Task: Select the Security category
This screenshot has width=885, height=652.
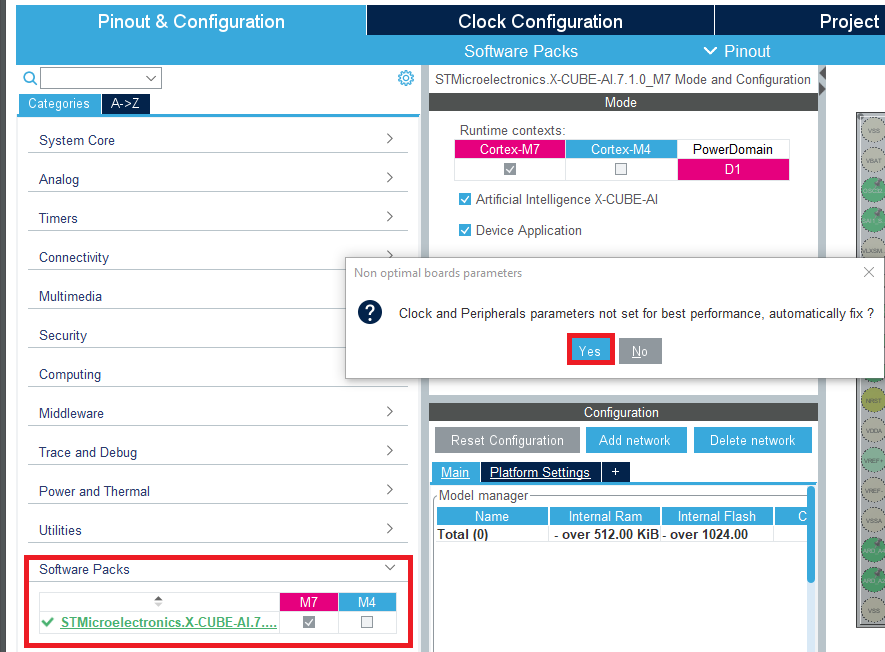Action: (x=63, y=335)
